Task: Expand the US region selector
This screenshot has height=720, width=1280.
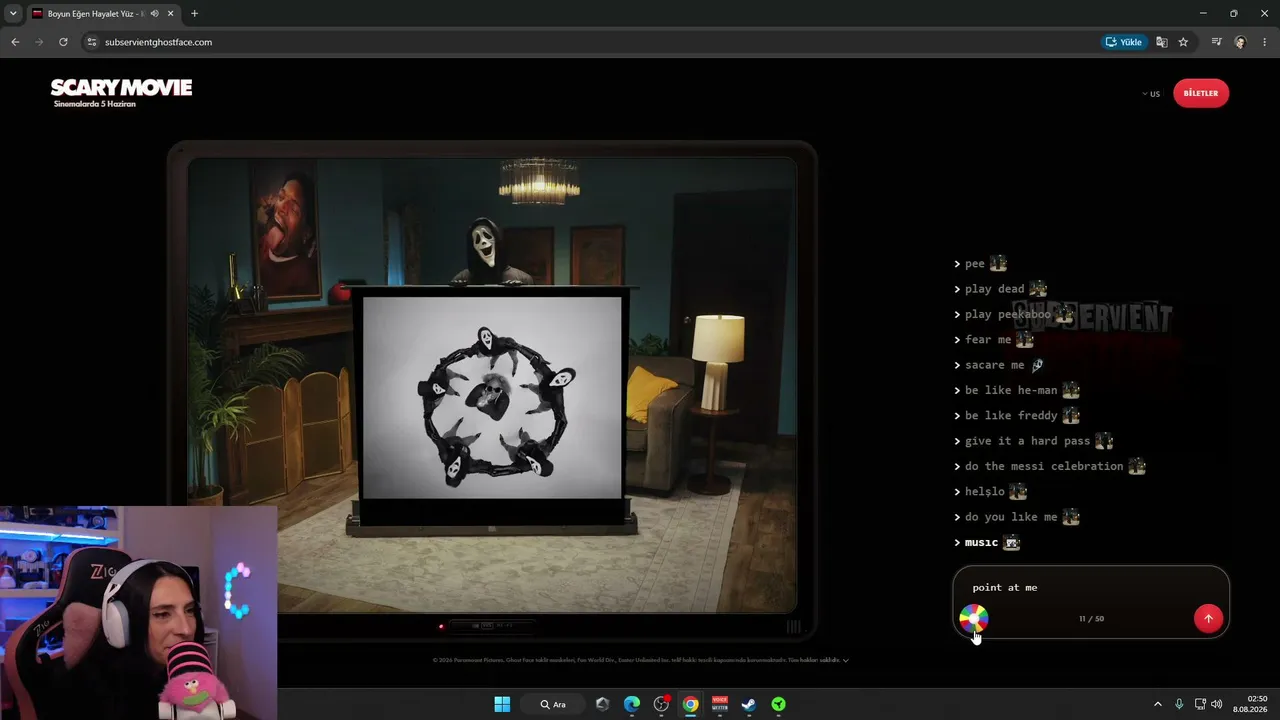Action: point(1151,94)
